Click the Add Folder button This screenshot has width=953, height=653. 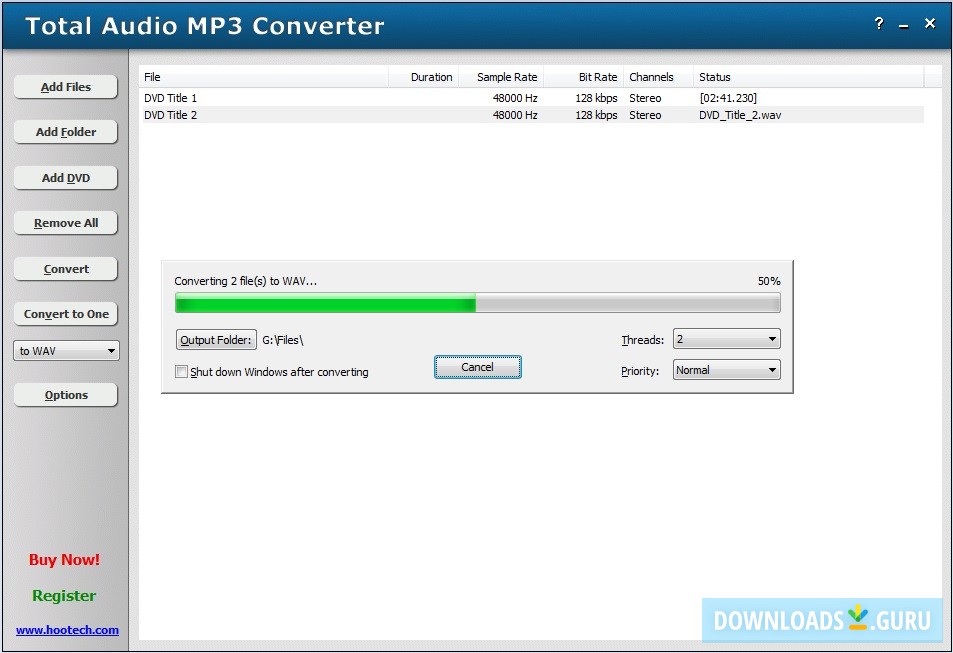pos(65,132)
